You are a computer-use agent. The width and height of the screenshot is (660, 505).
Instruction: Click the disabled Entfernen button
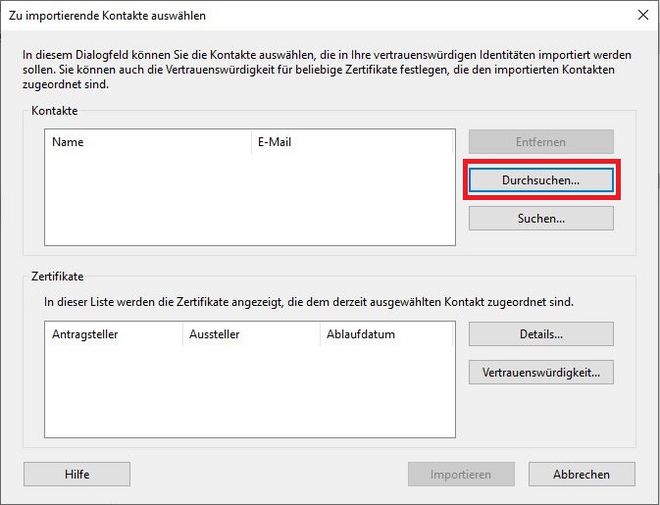click(541, 142)
